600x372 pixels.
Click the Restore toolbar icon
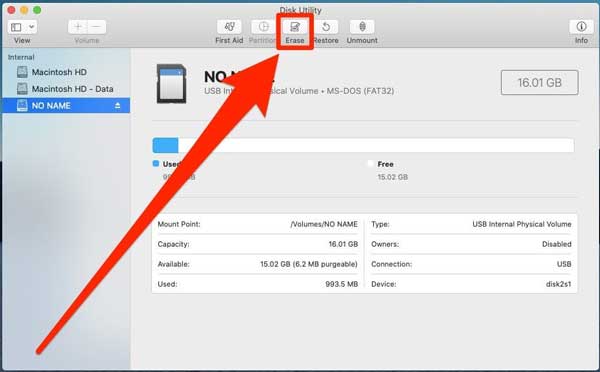tap(326, 27)
